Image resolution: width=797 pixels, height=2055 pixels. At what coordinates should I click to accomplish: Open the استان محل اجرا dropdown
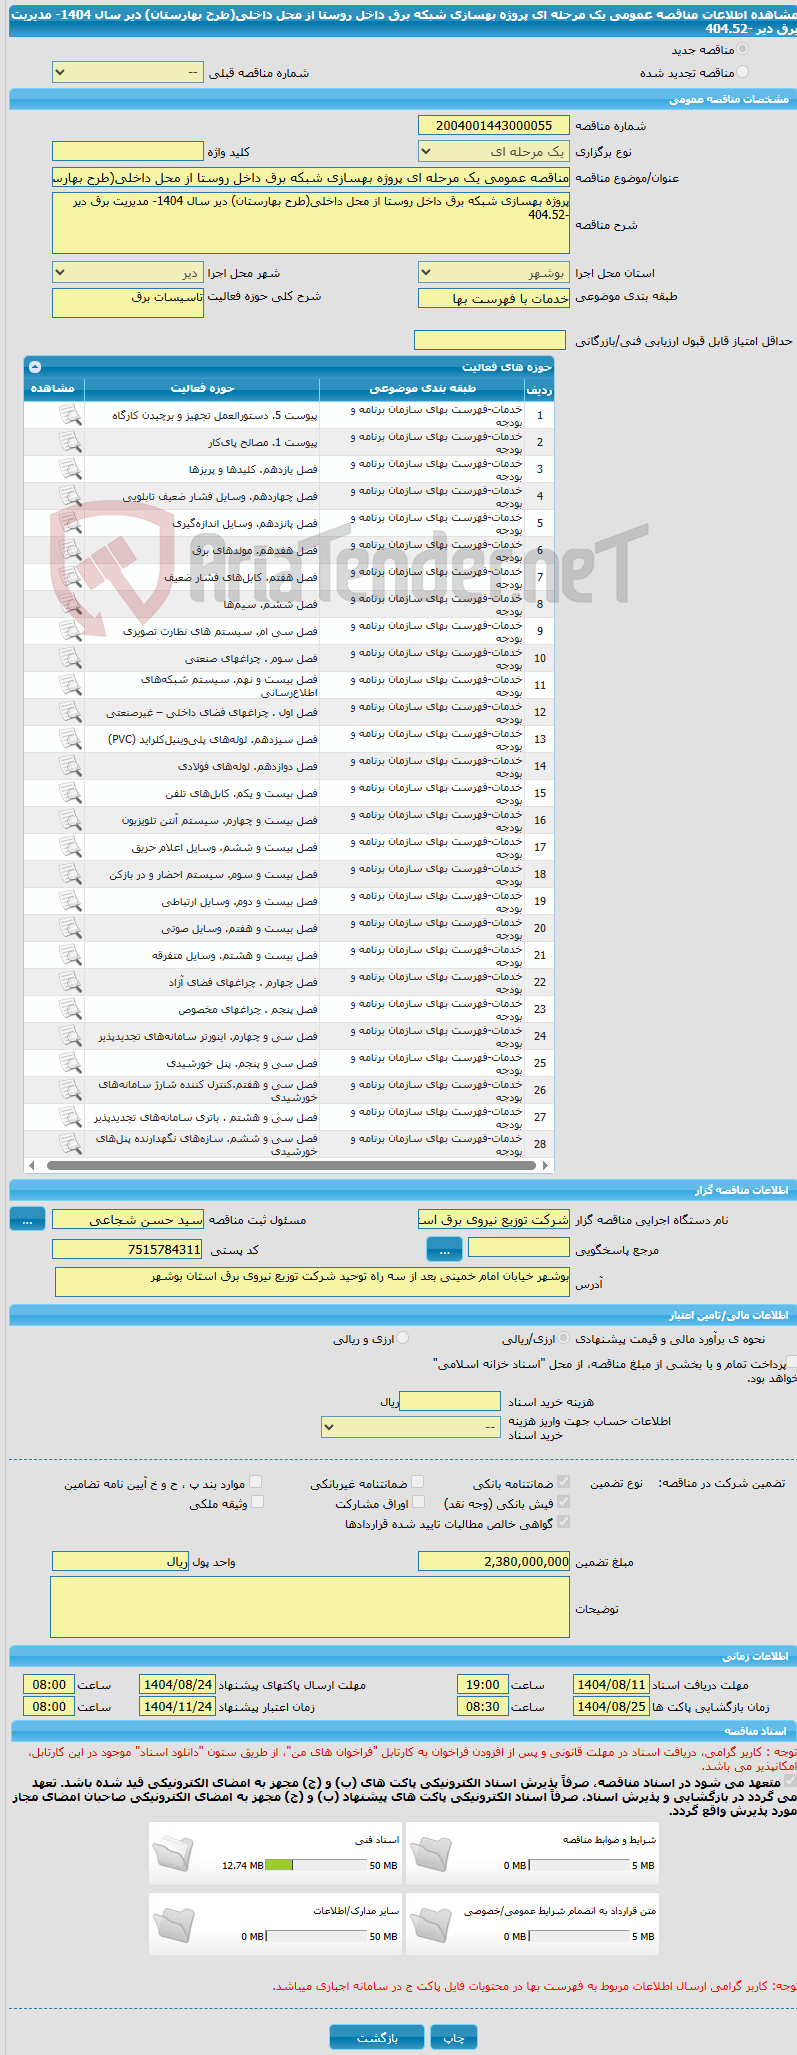click(x=494, y=273)
